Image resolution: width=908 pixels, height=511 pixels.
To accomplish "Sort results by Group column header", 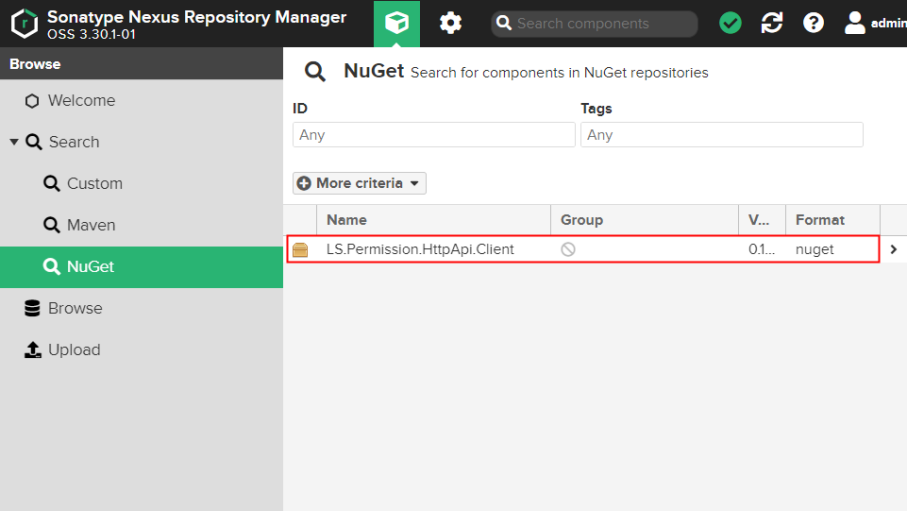I will click(x=644, y=220).
